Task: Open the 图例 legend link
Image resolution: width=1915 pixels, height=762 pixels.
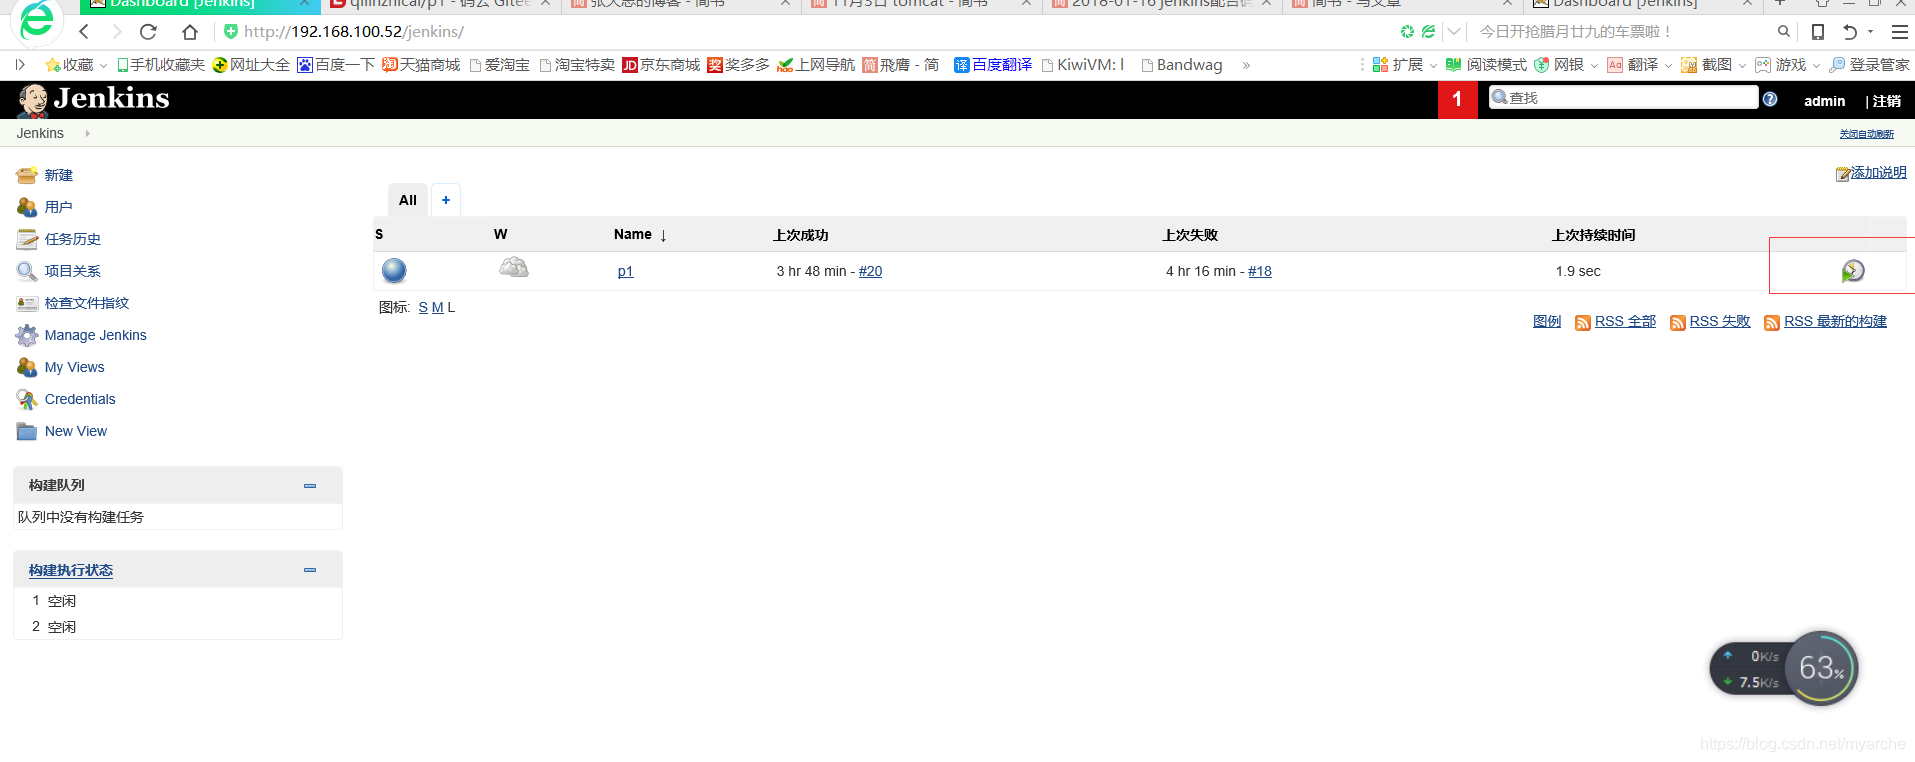Action: click(1547, 321)
